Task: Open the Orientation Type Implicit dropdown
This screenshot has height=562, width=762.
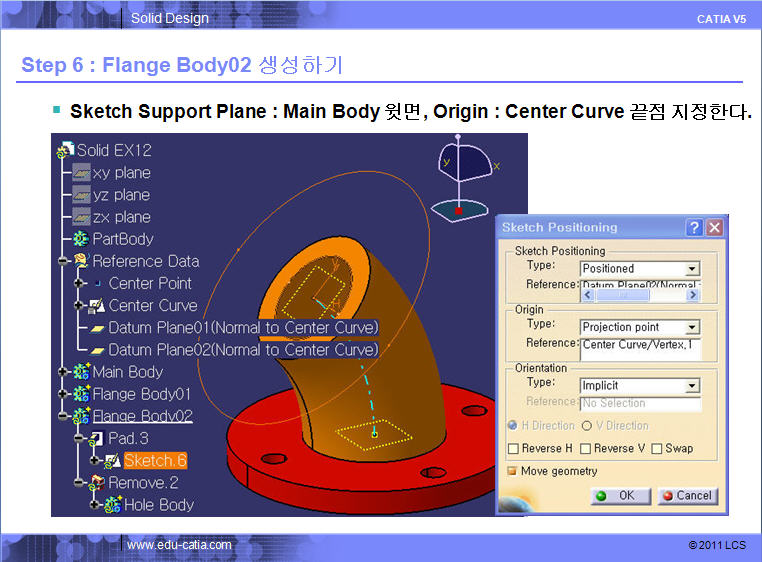Action: pos(692,386)
